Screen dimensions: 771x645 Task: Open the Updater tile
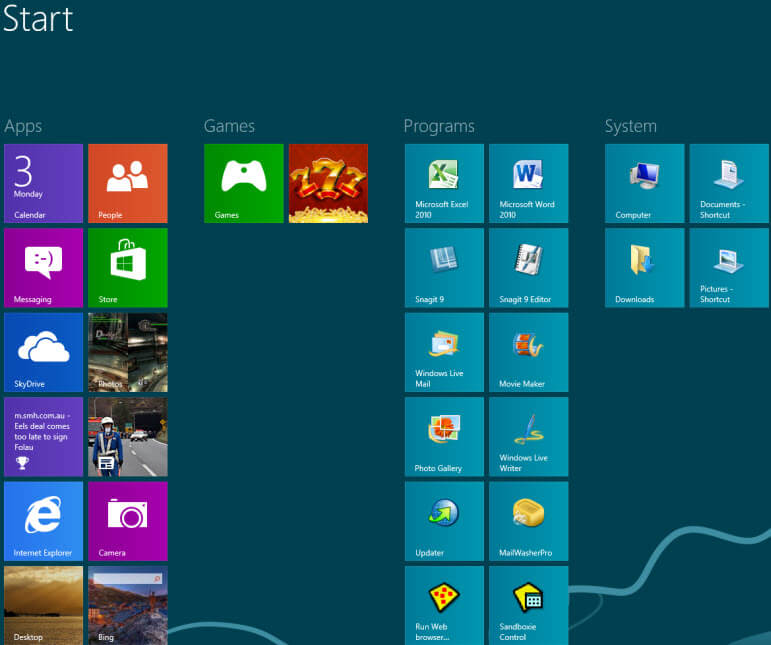445,522
